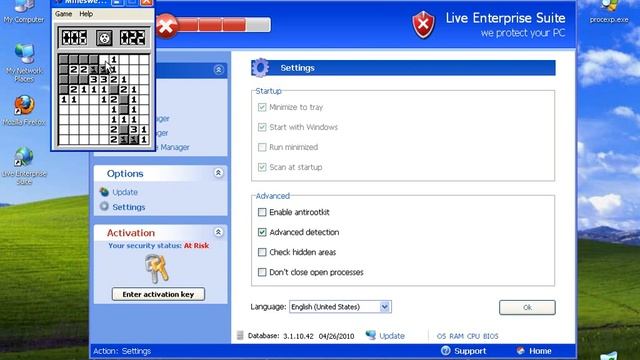640x360 pixels.
Task: Open My Network Places desktop icon
Action: (x=24, y=62)
